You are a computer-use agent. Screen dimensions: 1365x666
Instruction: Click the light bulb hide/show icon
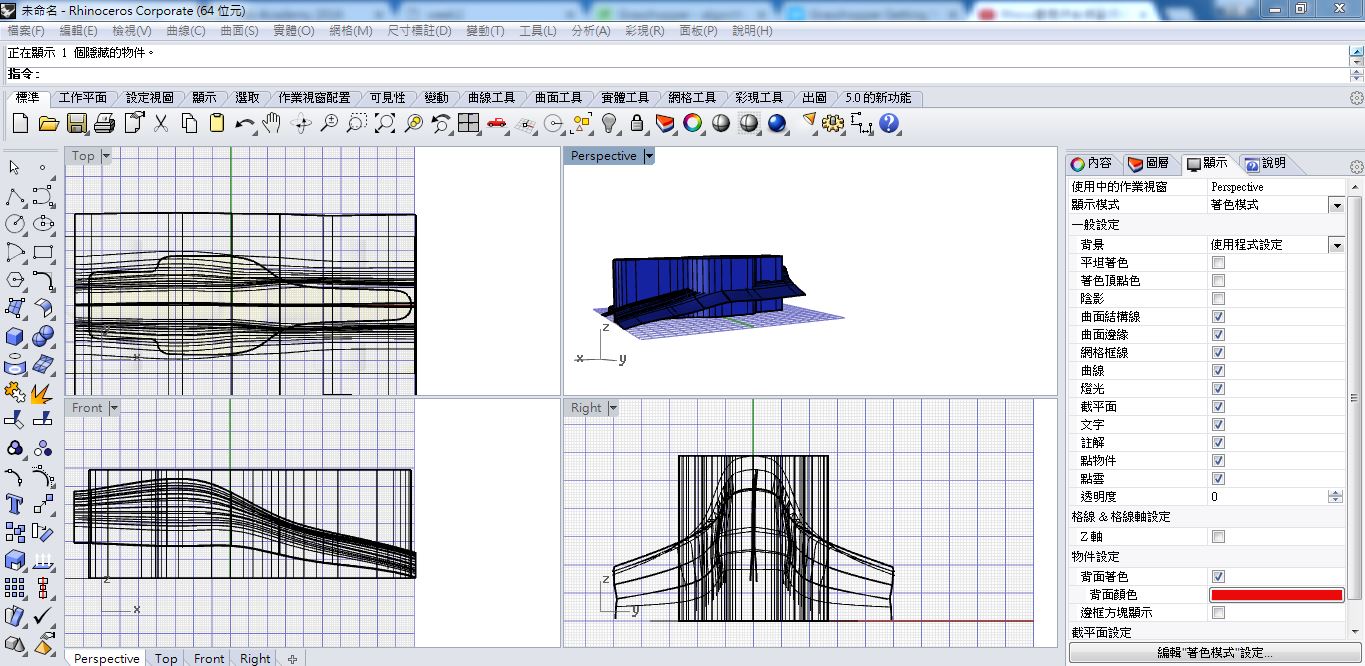point(609,123)
